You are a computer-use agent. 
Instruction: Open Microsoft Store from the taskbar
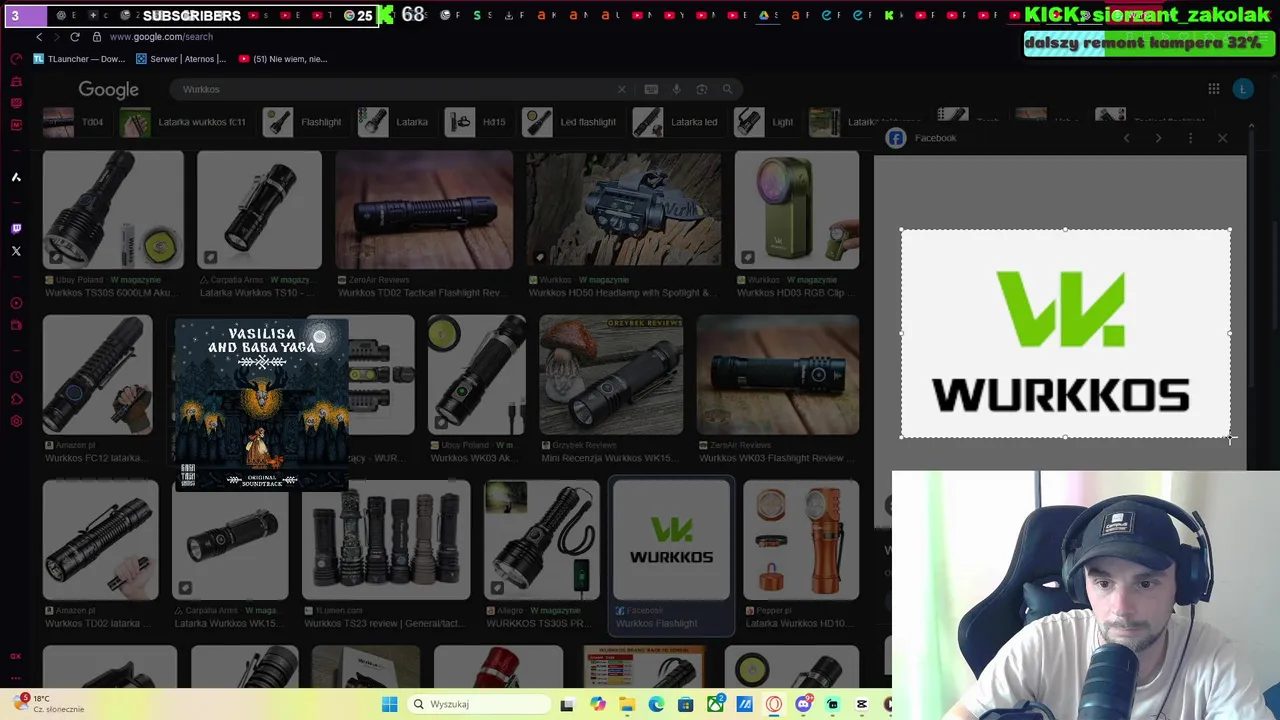click(685, 704)
